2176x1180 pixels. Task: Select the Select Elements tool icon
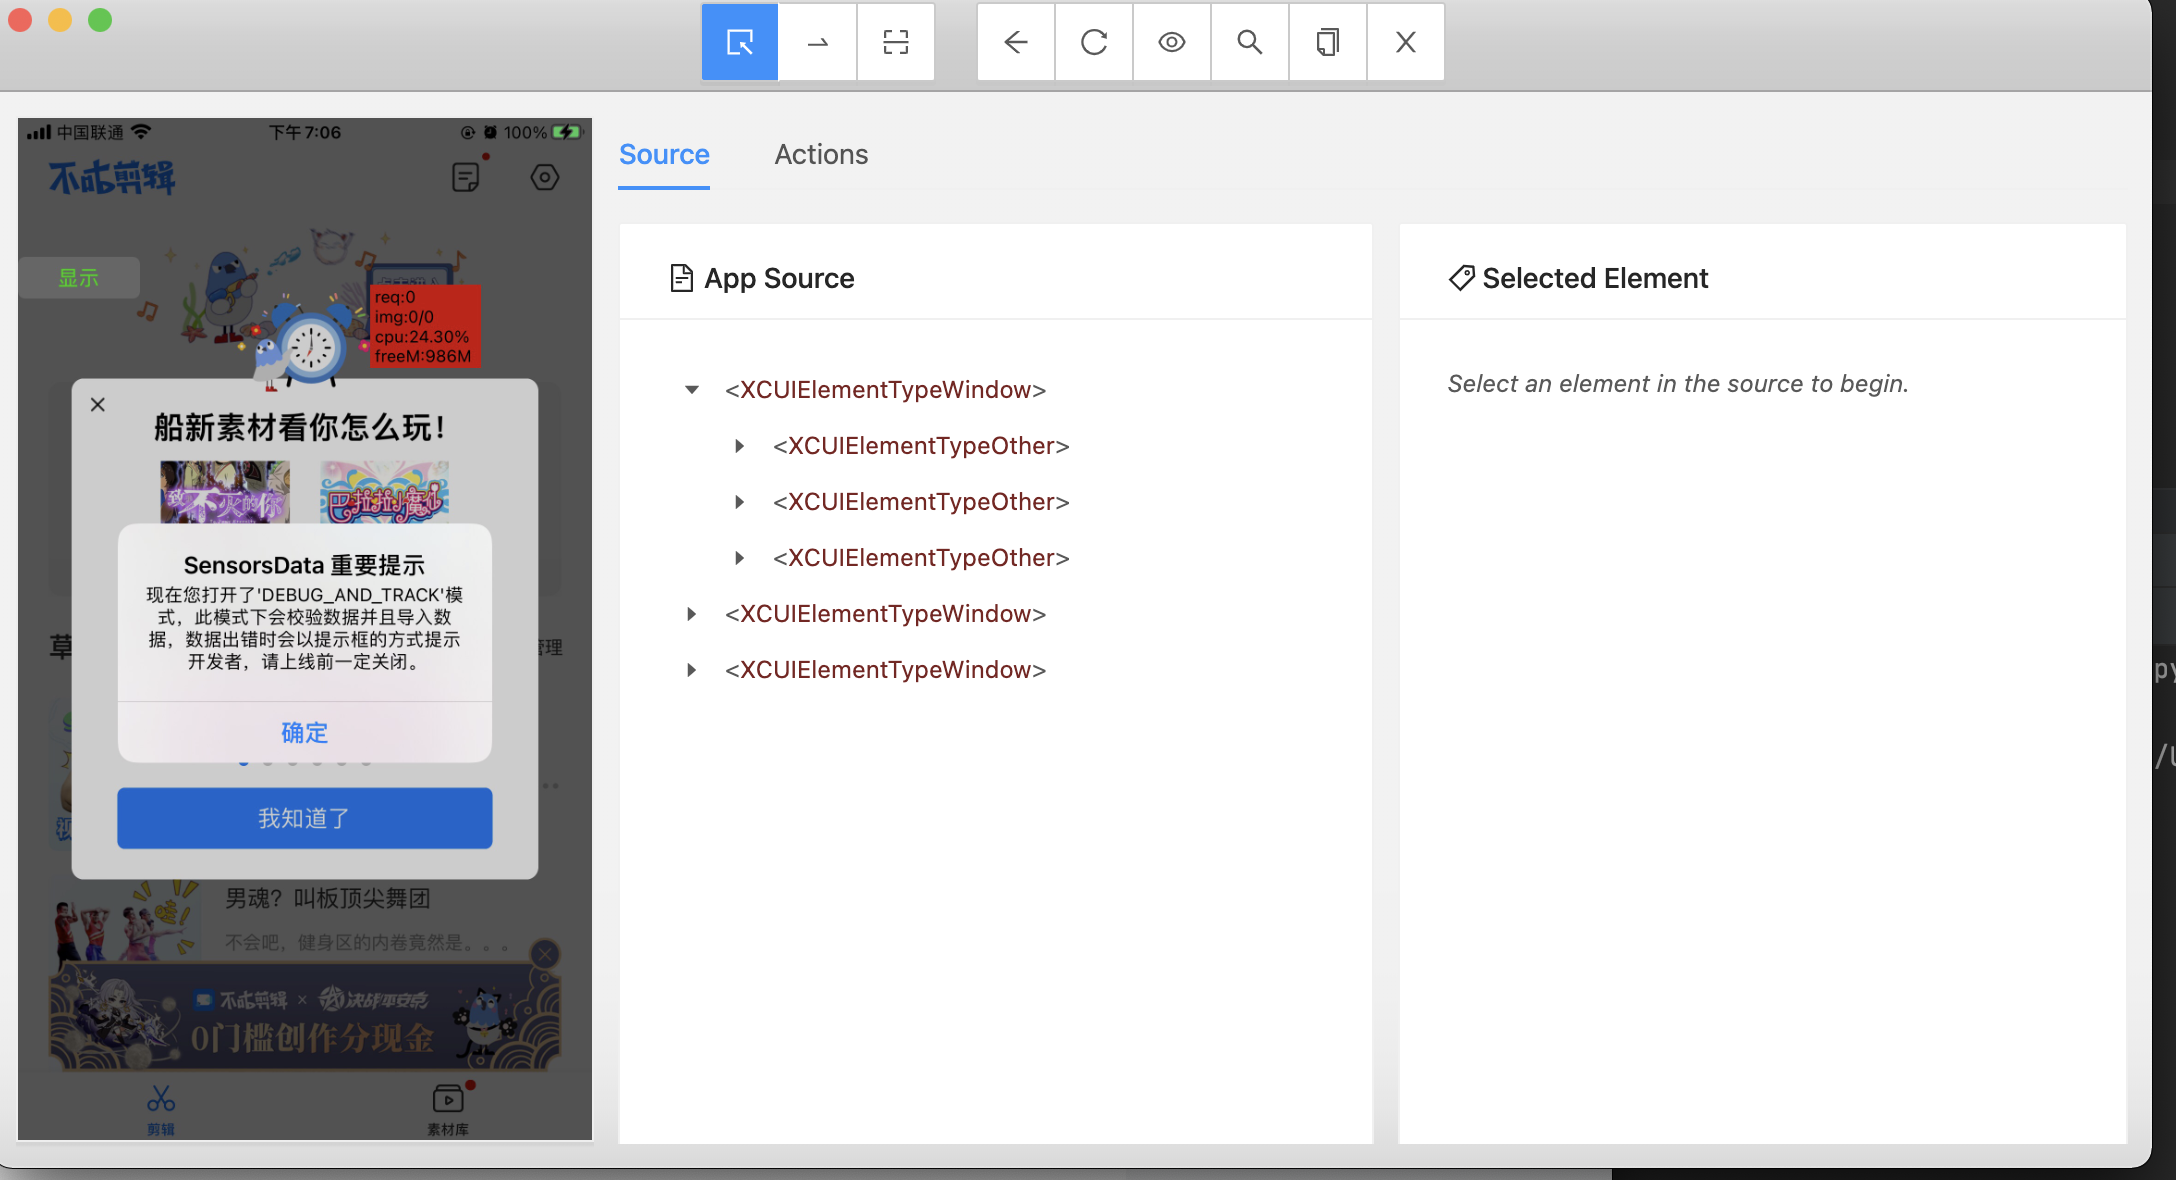tap(740, 42)
